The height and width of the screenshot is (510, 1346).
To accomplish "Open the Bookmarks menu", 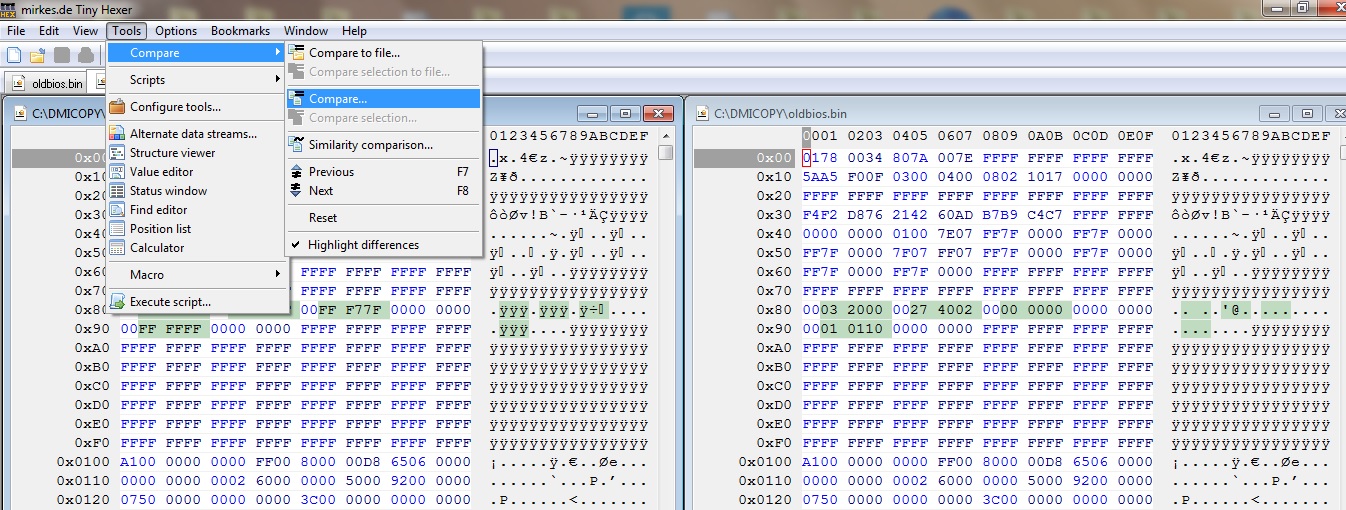I will point(240,31).
